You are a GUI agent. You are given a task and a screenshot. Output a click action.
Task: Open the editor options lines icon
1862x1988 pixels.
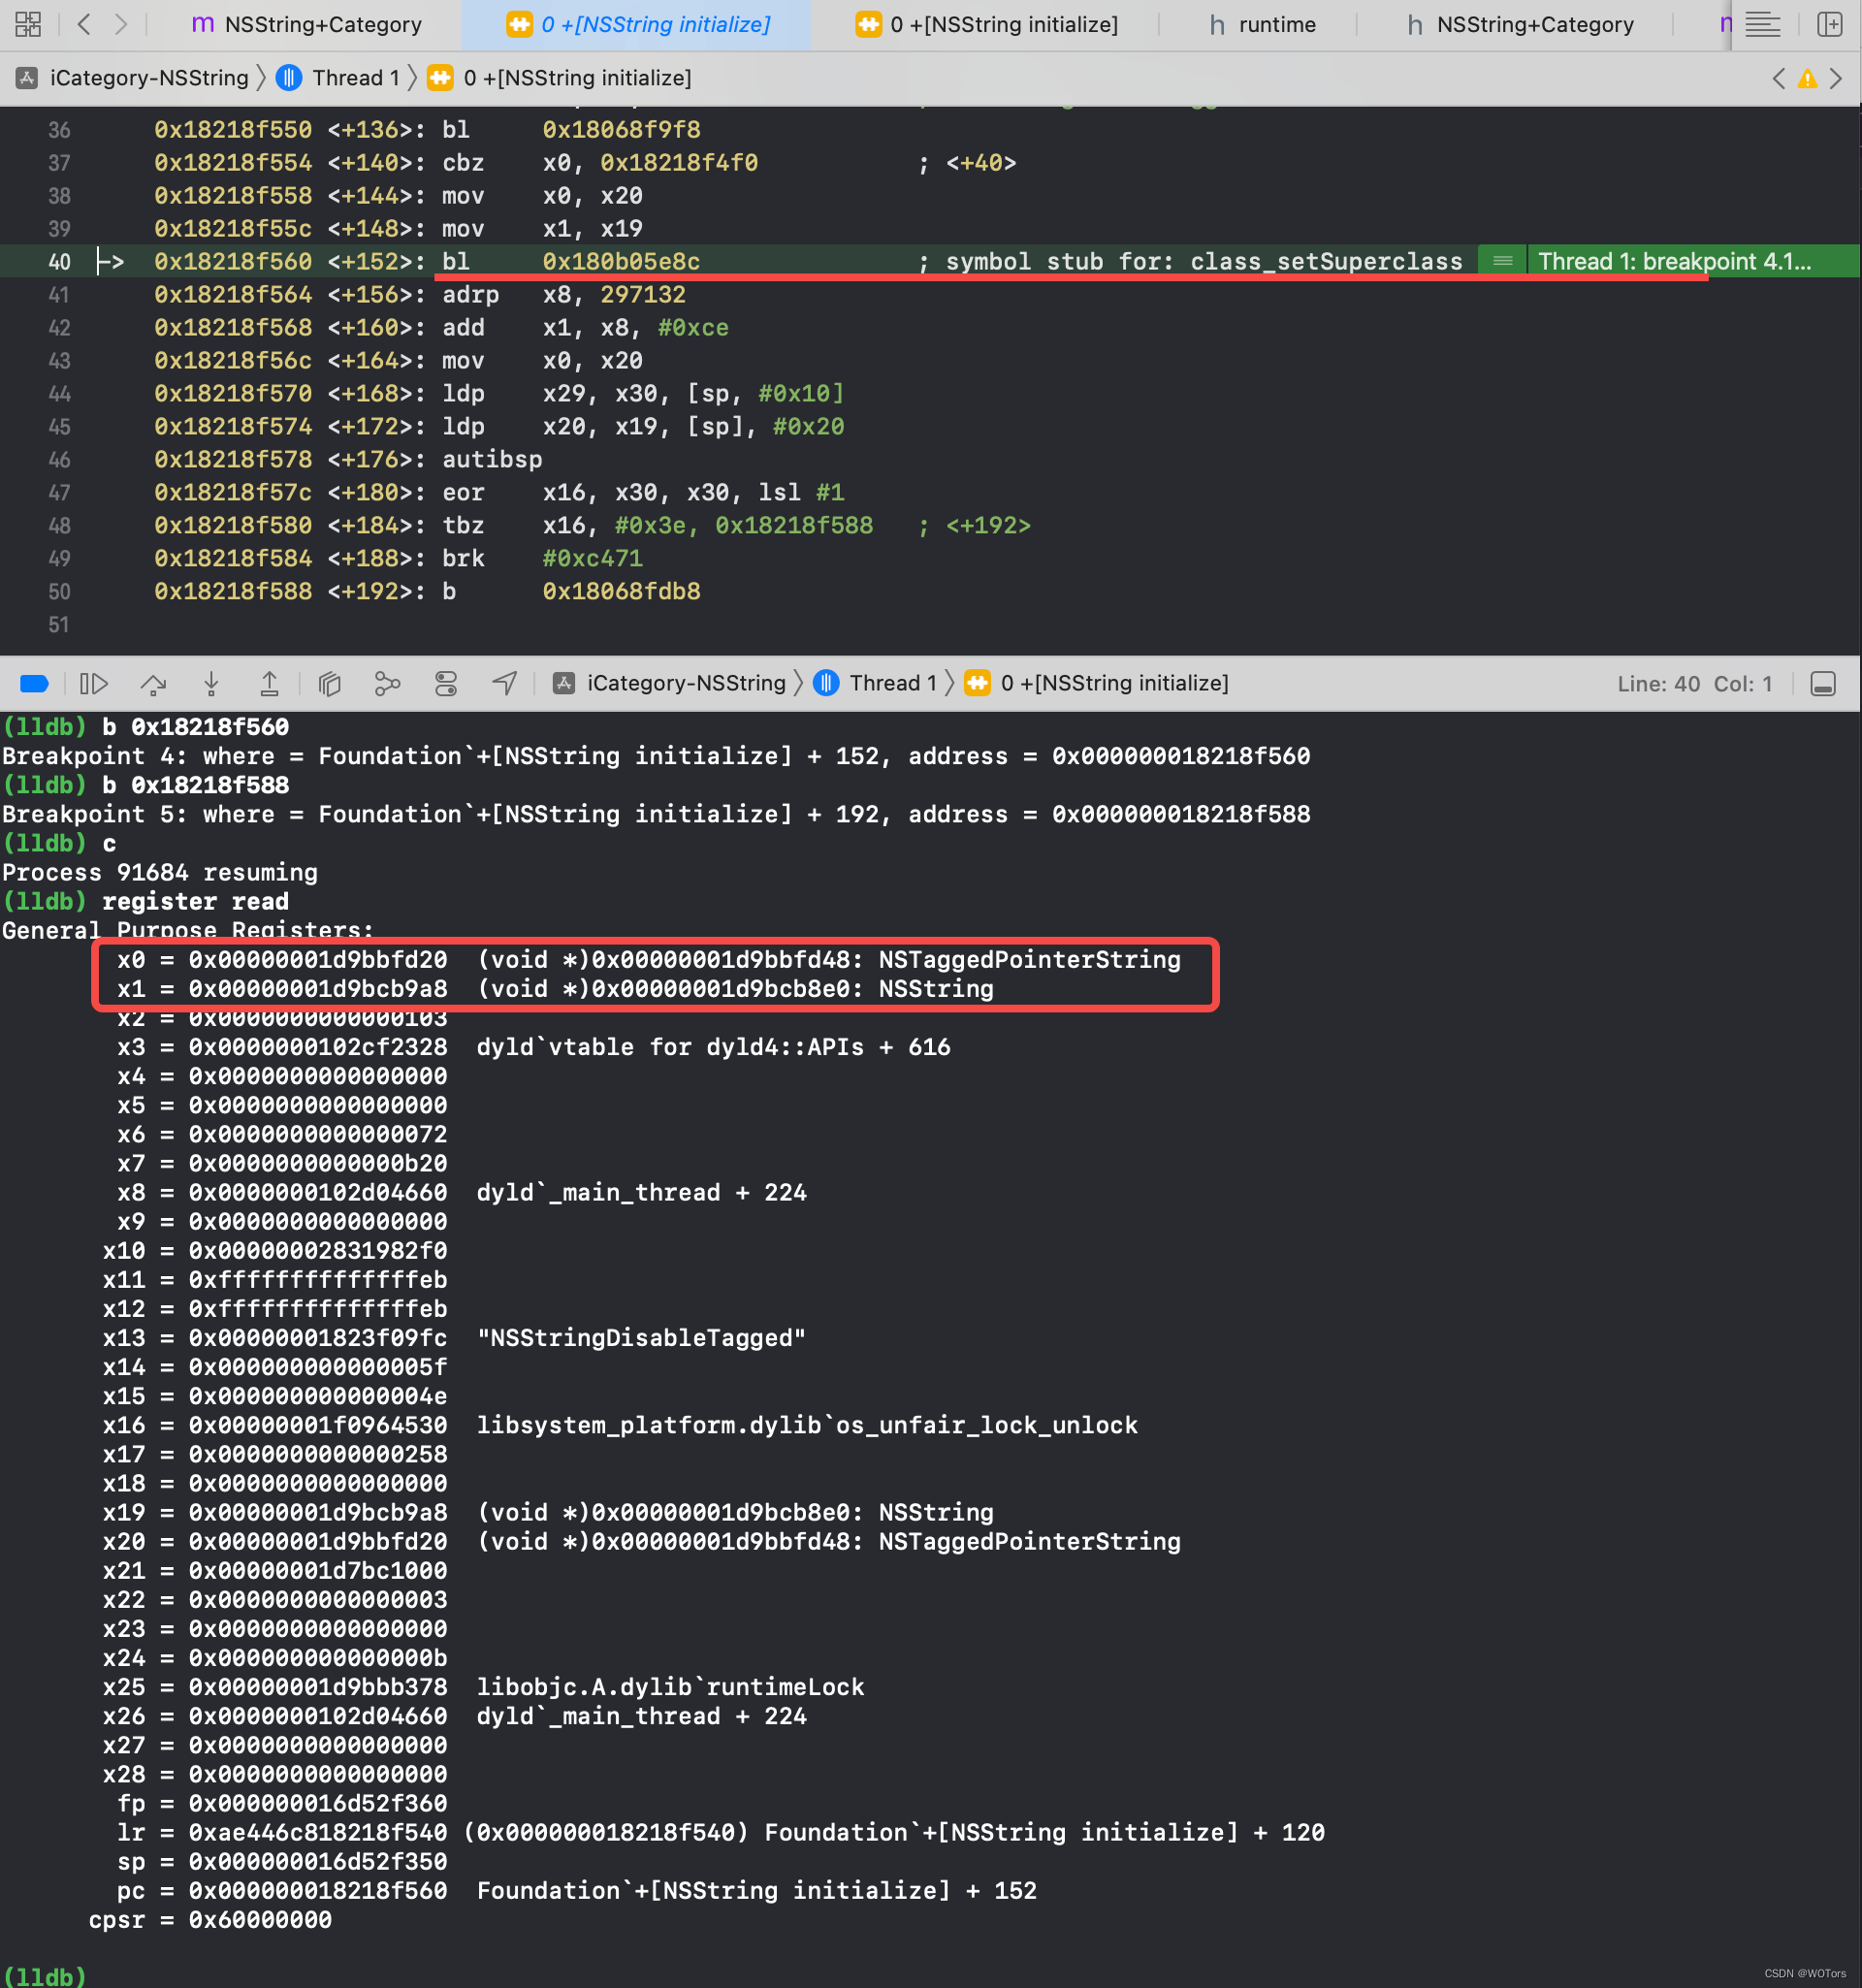tap(1762, 24)
